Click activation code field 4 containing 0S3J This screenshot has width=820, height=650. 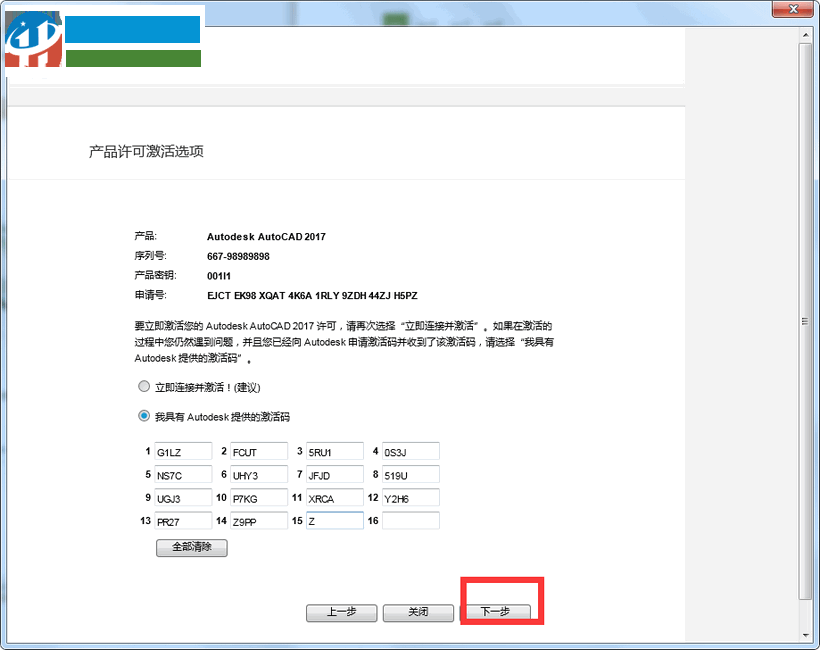pos(411,451)
